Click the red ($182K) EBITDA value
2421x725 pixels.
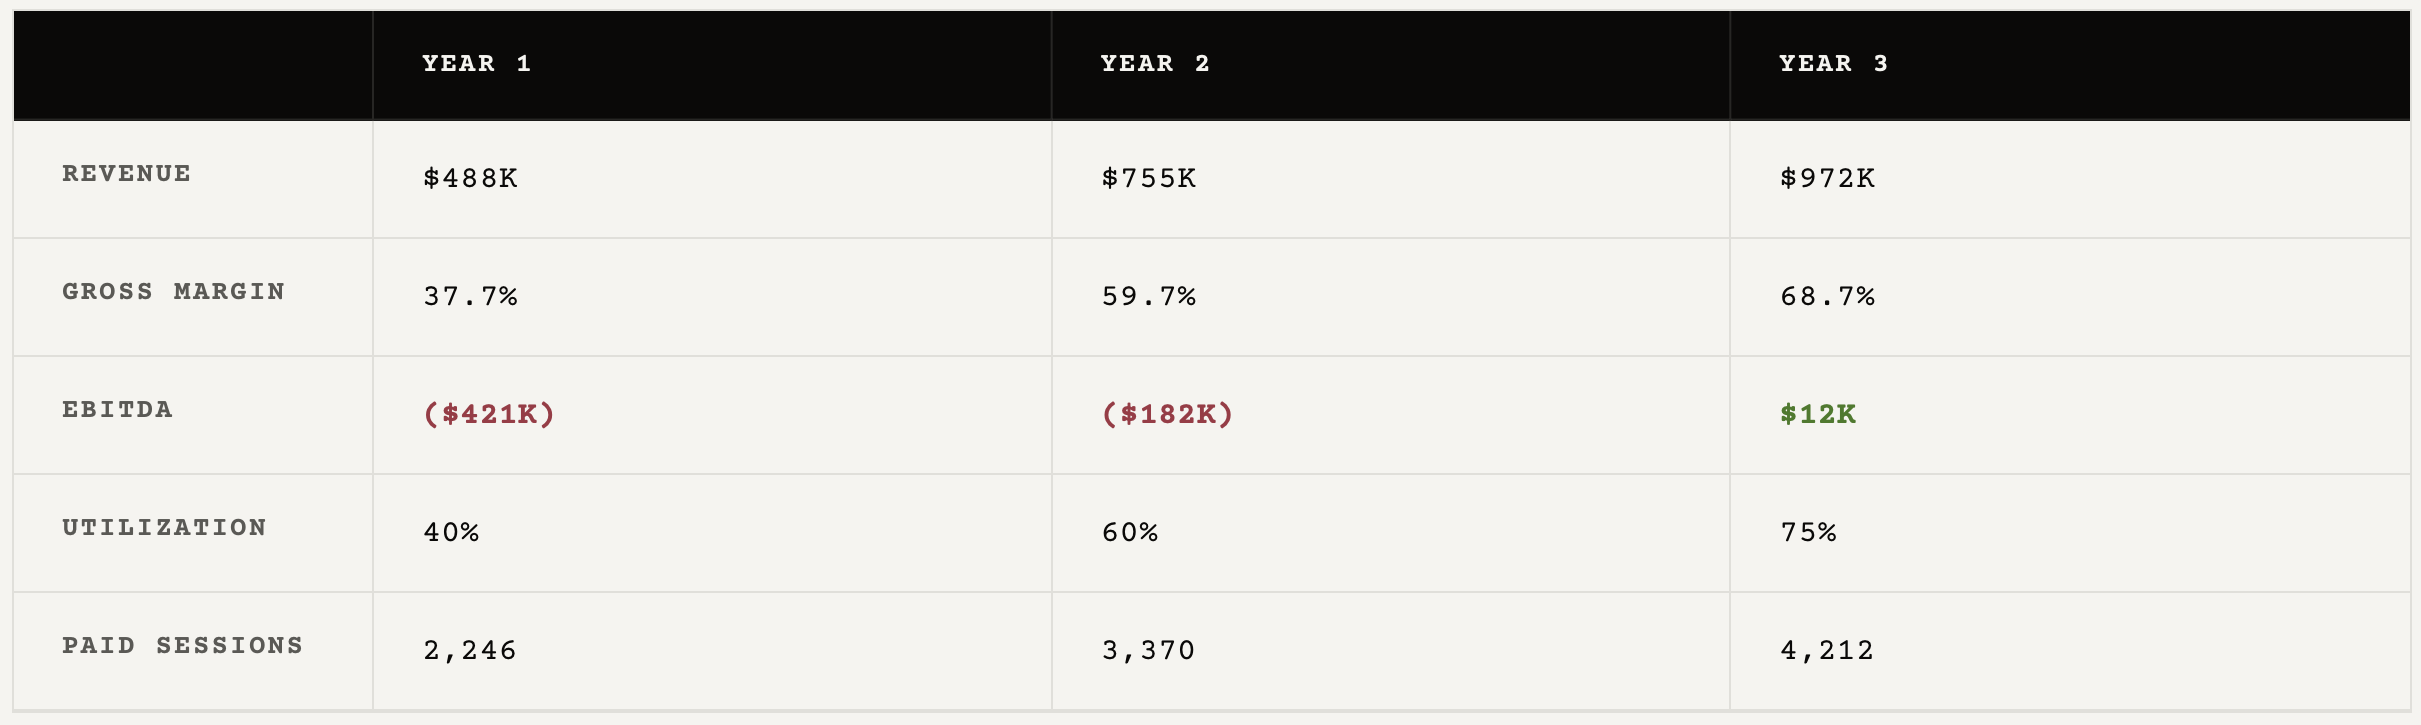point(1167,414)
